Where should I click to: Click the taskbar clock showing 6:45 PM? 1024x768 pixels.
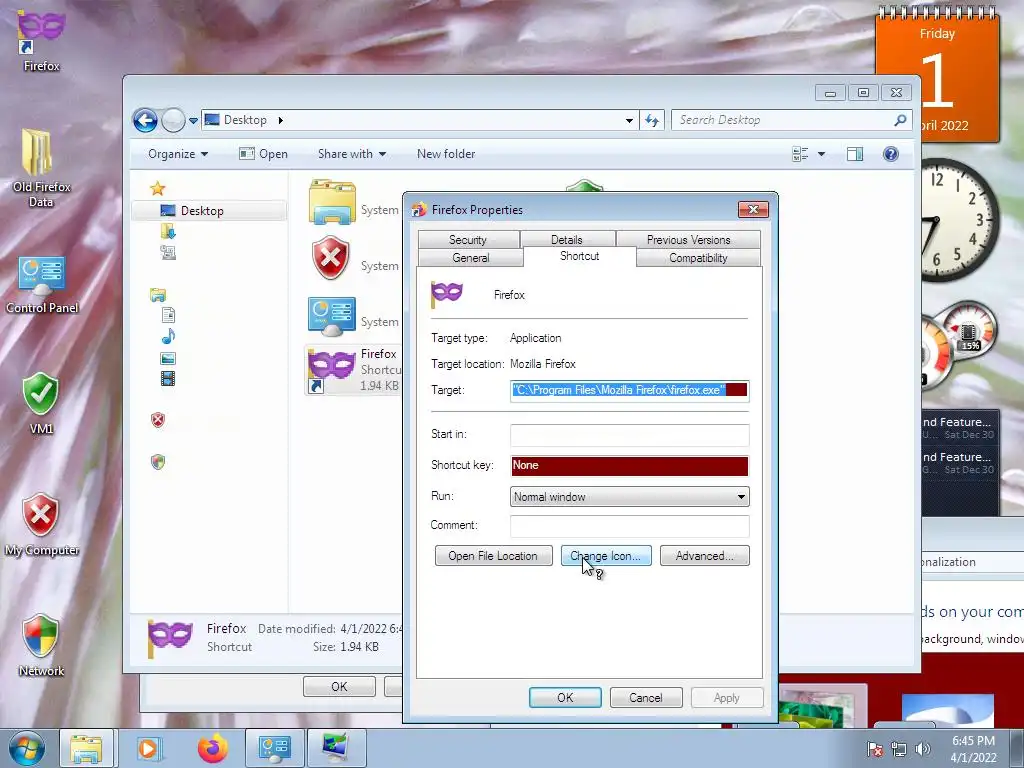click(973, 748)
